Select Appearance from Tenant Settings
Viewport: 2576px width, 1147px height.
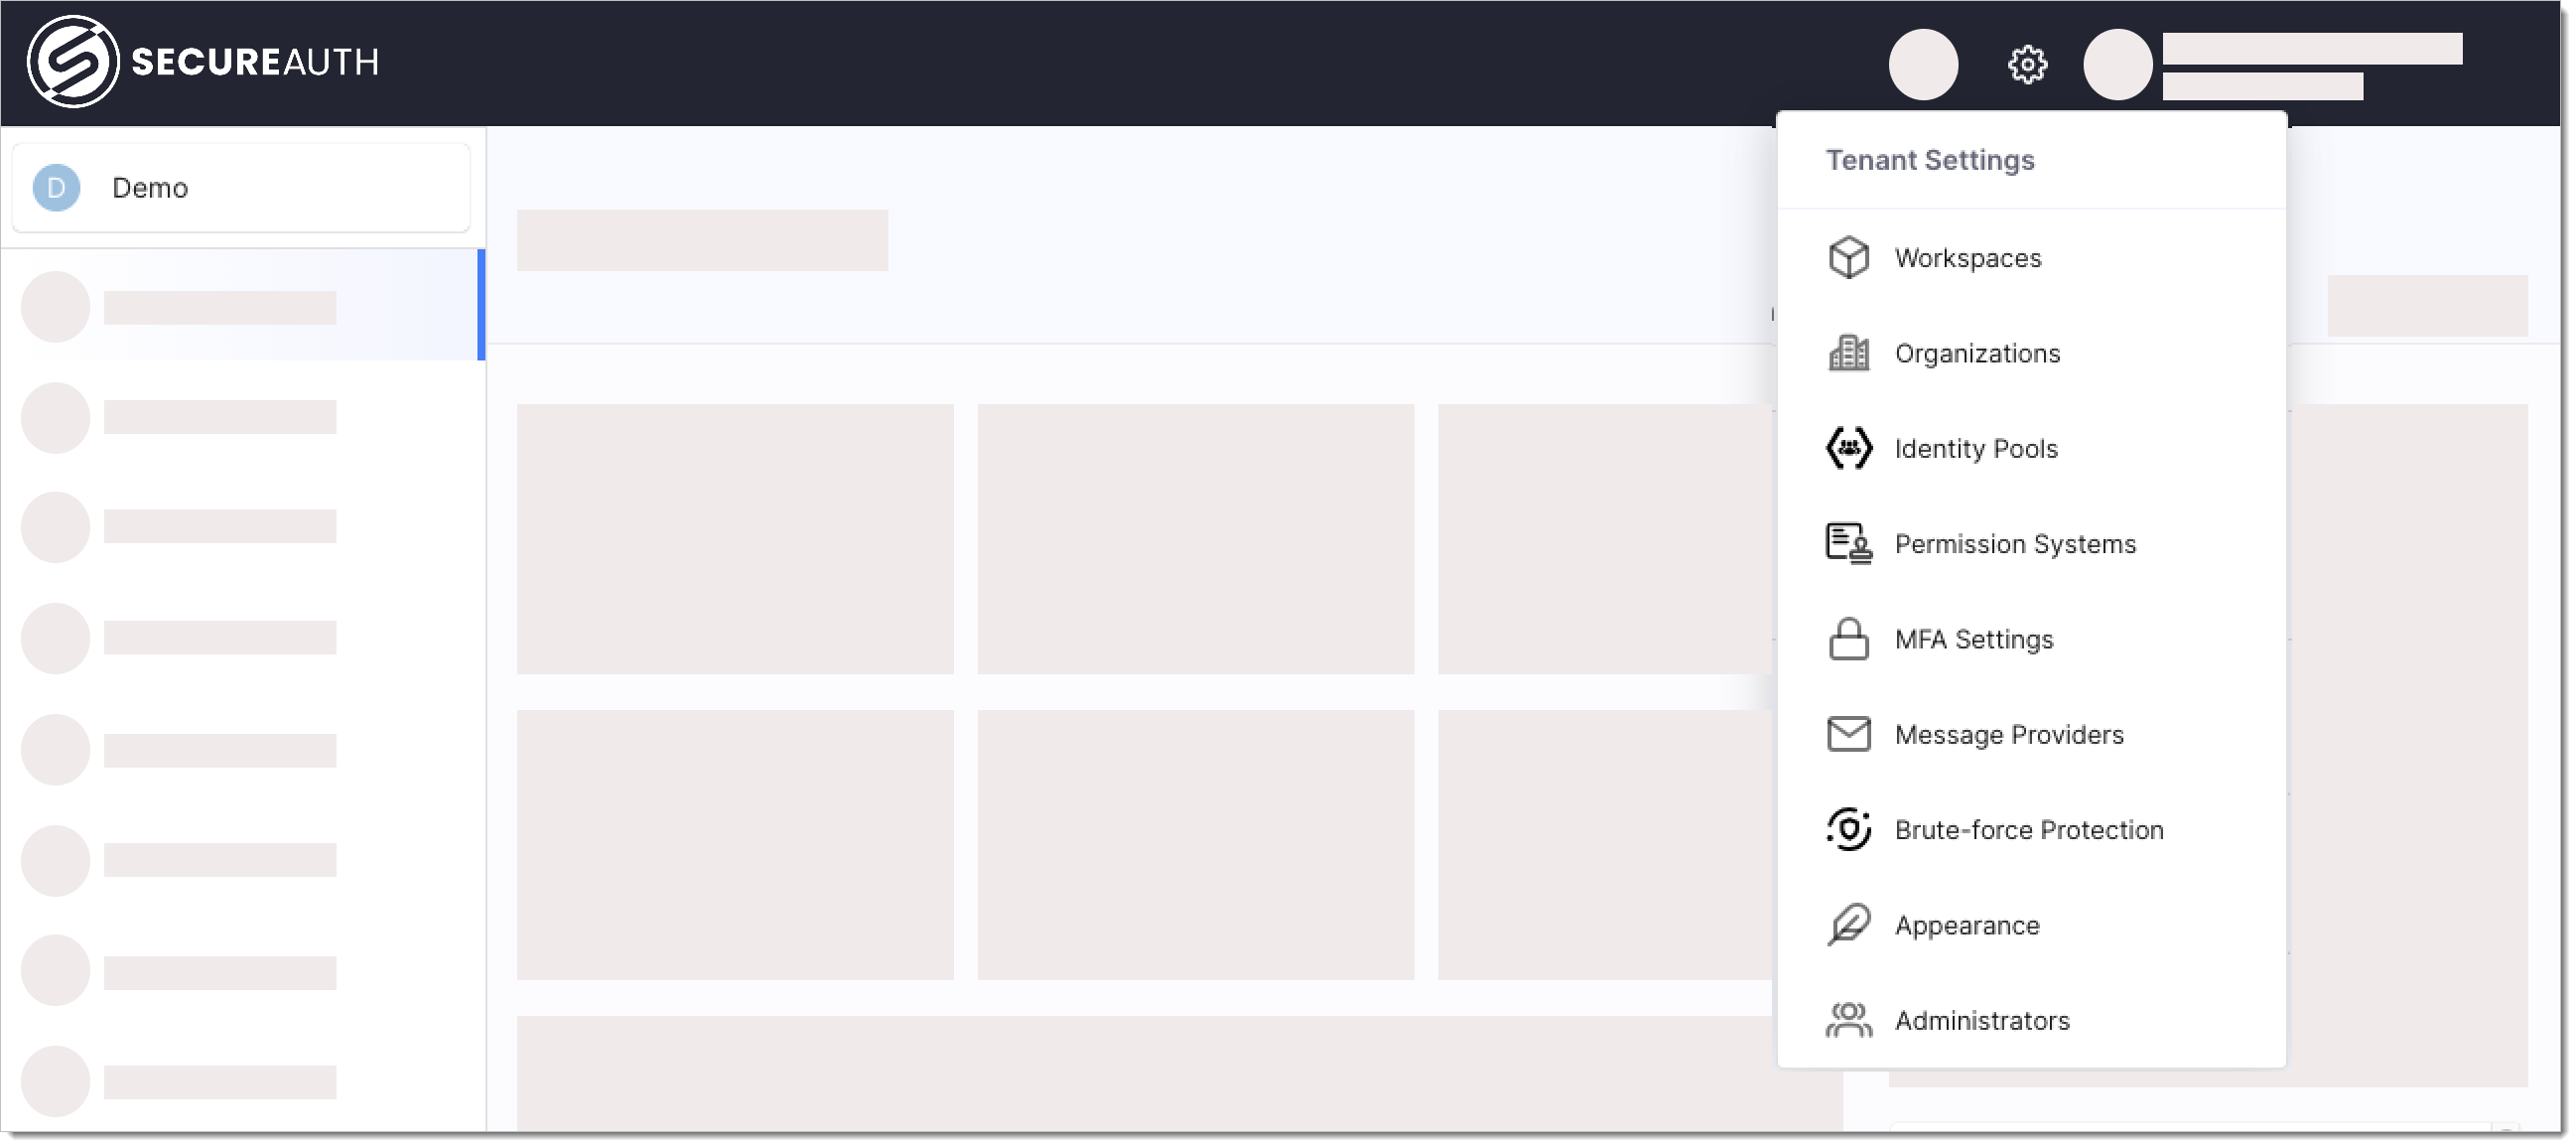coord(1966,926)
